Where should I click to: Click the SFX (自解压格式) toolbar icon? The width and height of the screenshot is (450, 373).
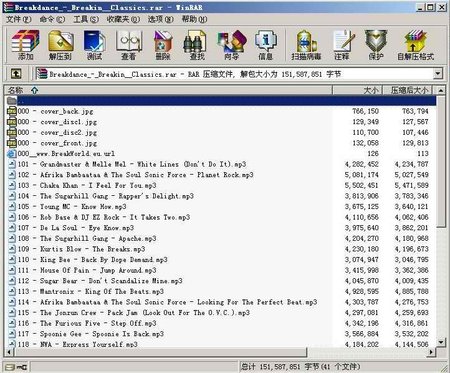click(x=415, y=45)
